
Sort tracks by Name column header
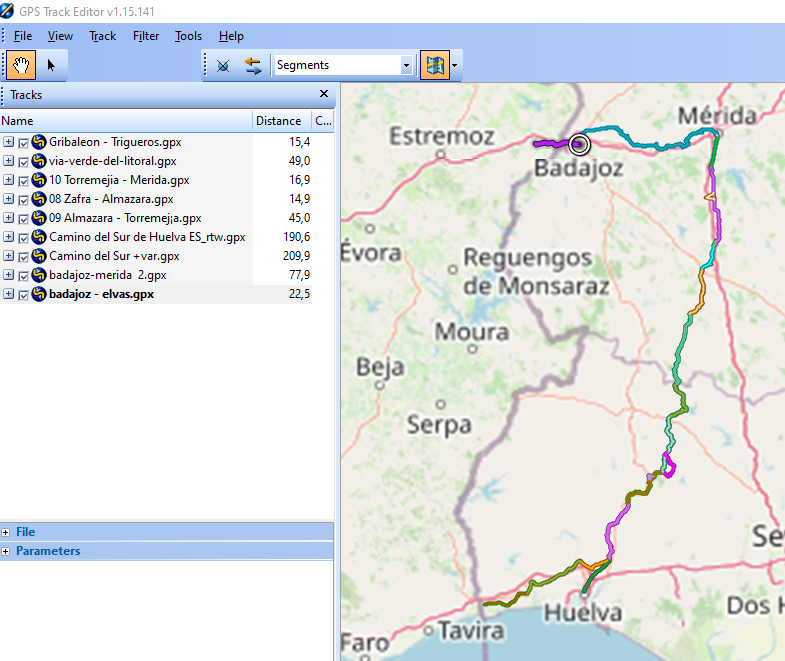tap(126, 121)
